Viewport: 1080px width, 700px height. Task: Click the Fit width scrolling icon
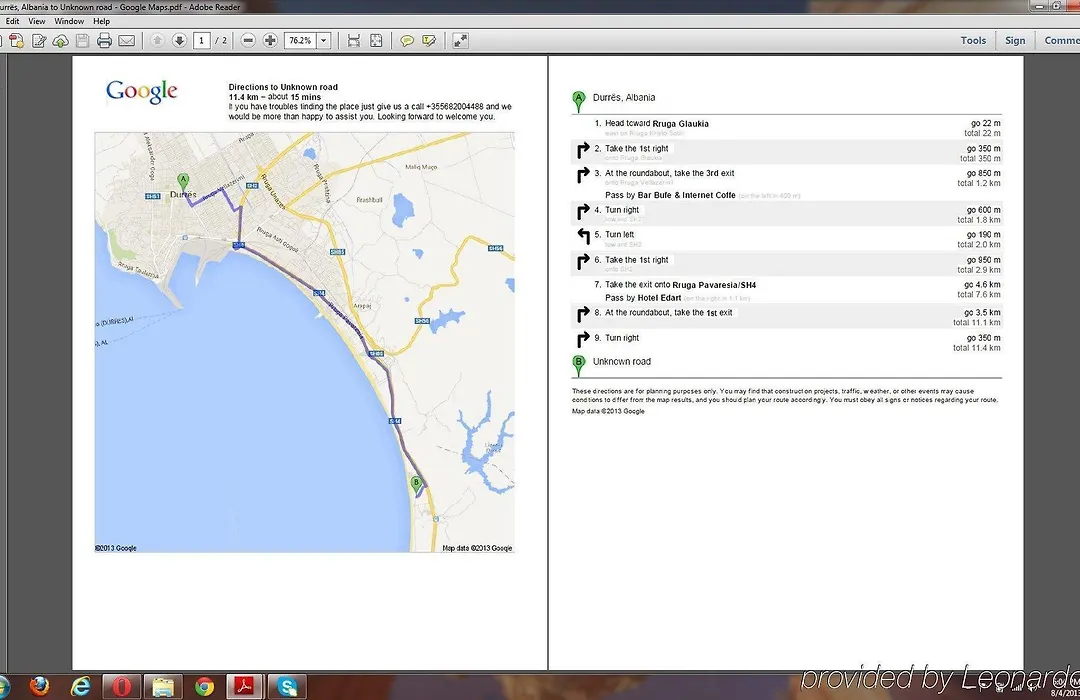point(353,41)
